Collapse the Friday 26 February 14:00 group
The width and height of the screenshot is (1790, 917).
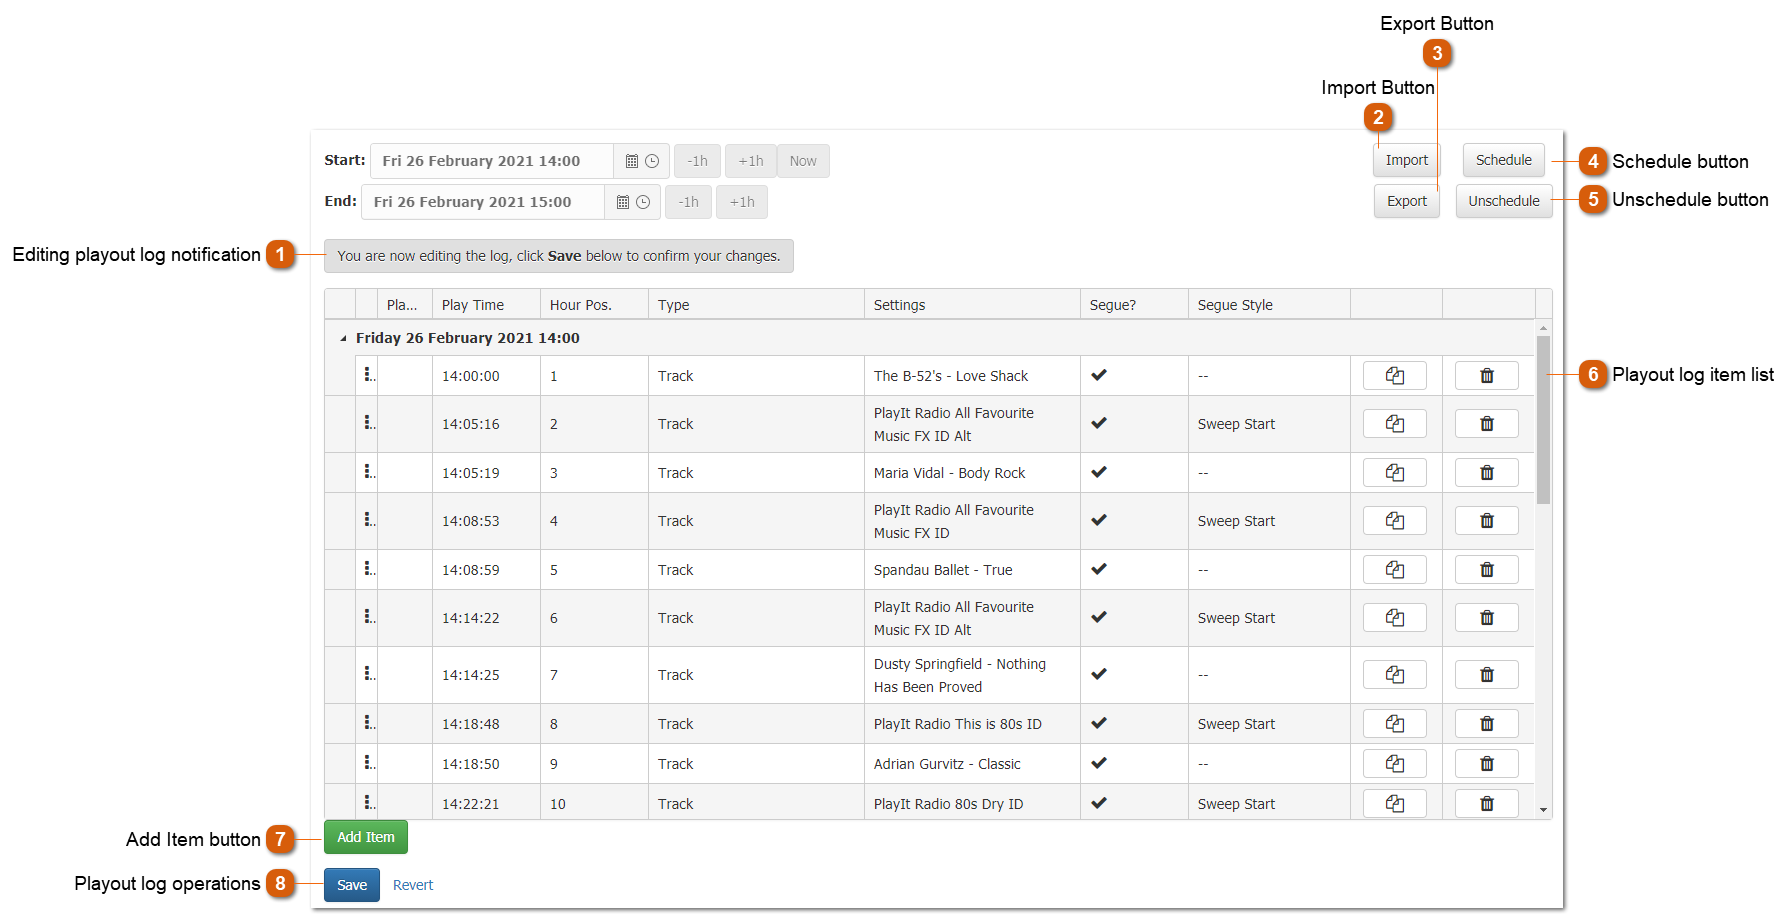(342, 337)
